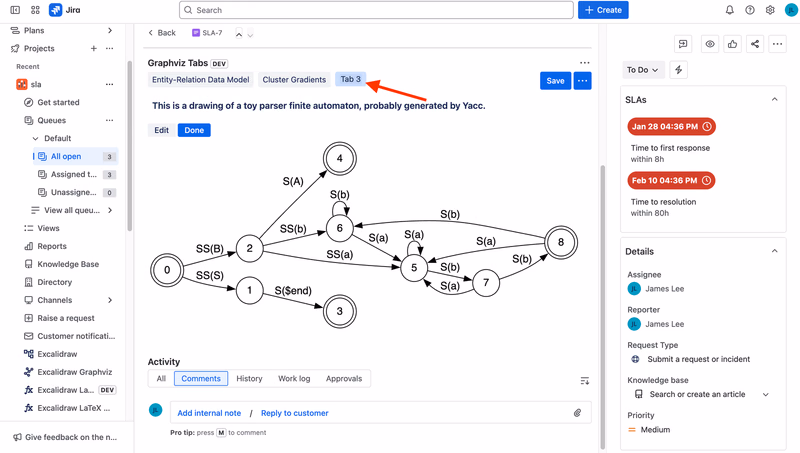This screenshot has height=453, width=800.
Task: Collapse the Details section
Action: [x=774, y=251]
